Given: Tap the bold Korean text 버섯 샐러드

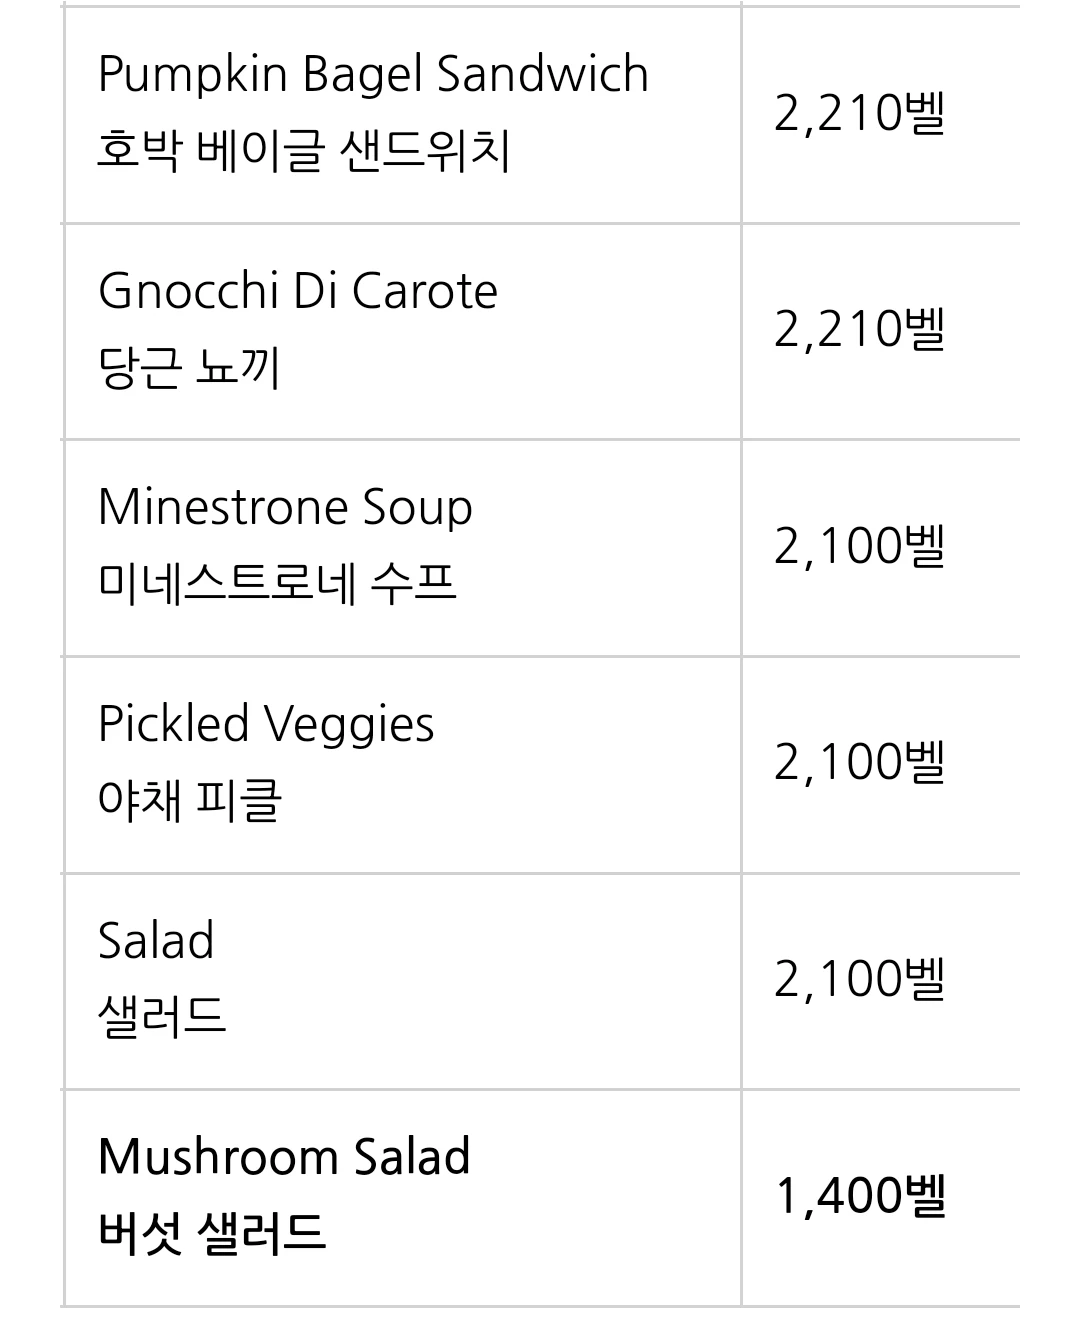Looking at the screenshot, I should (x=212, y=1233).
